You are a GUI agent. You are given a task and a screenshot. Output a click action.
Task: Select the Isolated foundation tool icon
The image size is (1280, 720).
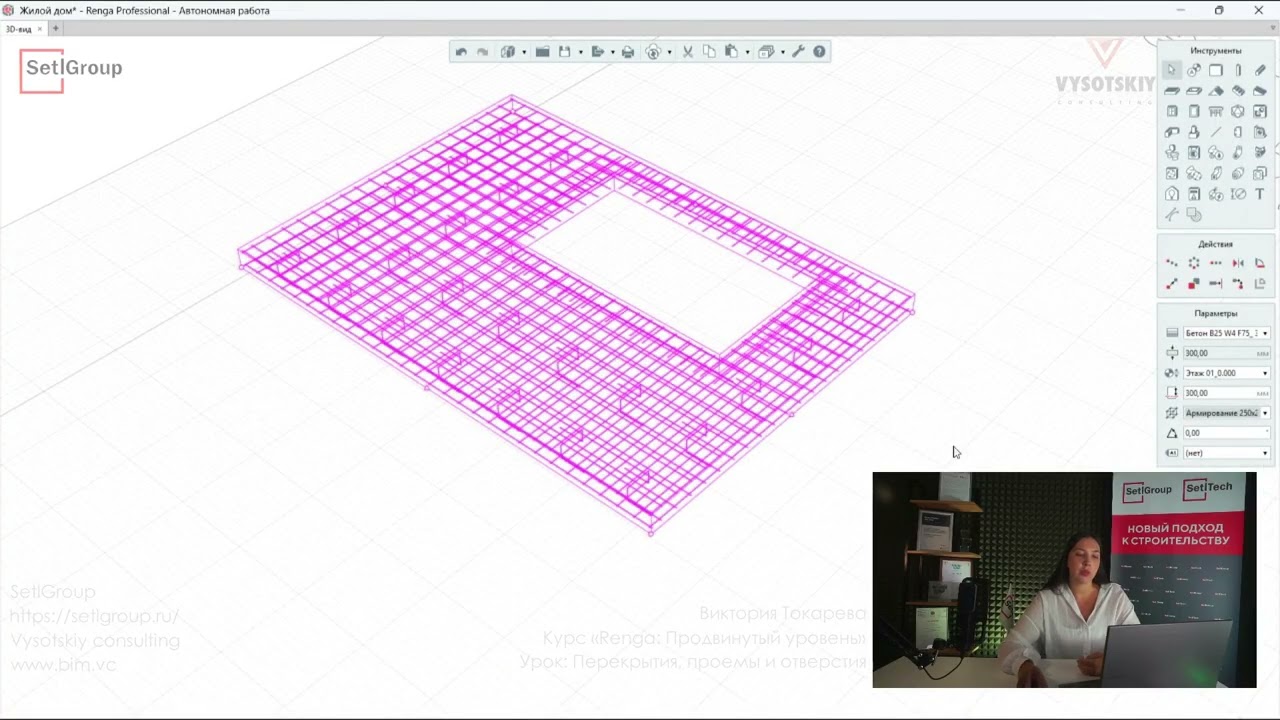click(x=1194, y=132)
